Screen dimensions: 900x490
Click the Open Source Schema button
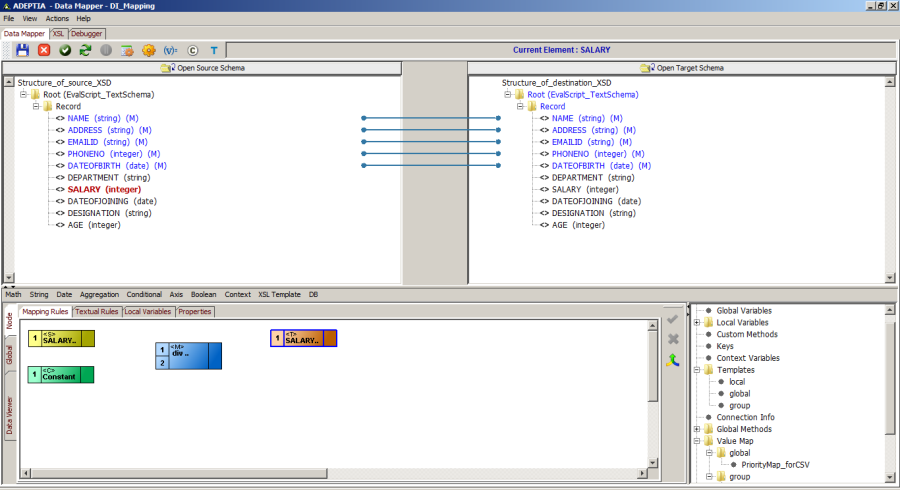coord(203,68)
